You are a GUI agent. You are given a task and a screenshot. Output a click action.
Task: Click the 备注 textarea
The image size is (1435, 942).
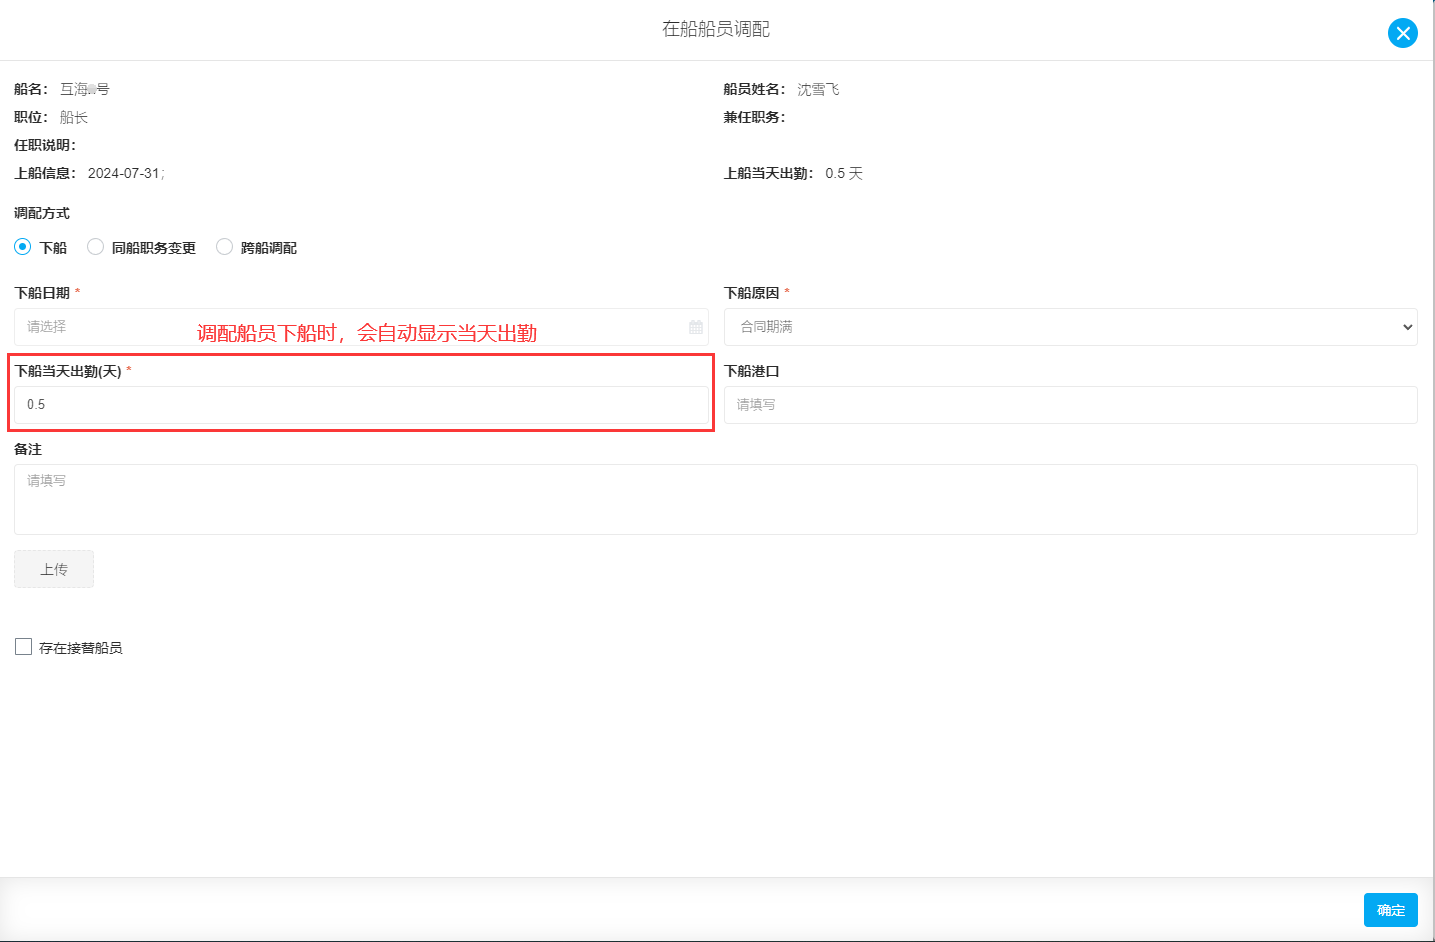click(x=716, y=499)
